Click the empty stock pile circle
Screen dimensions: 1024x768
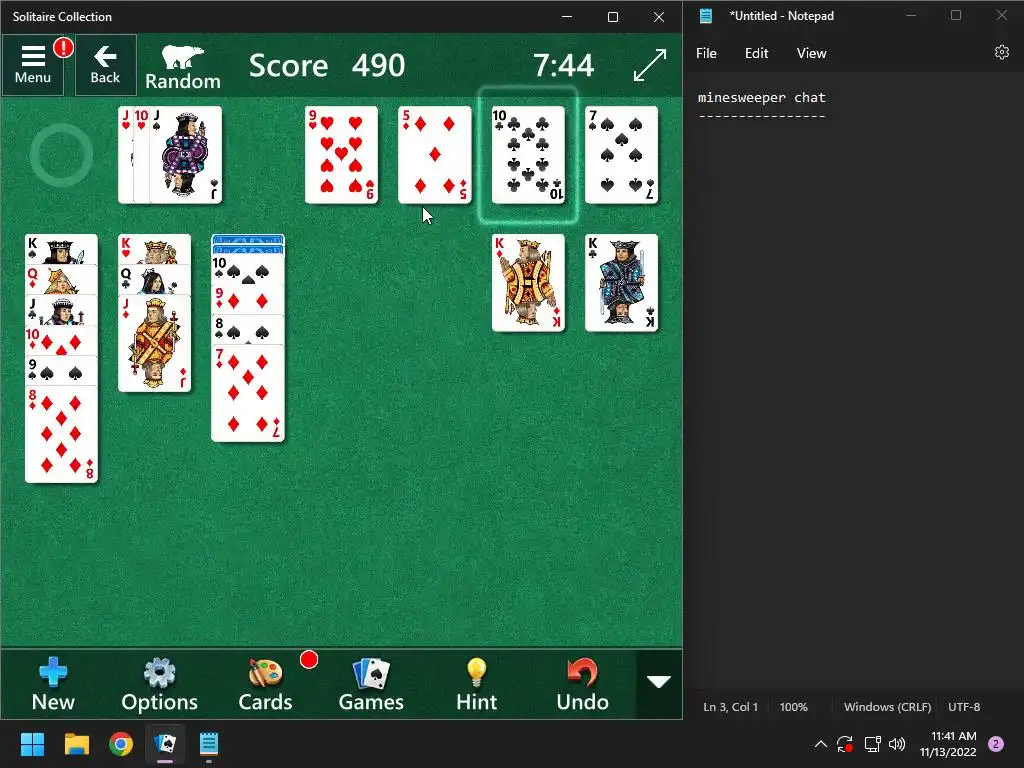point(61,155)
